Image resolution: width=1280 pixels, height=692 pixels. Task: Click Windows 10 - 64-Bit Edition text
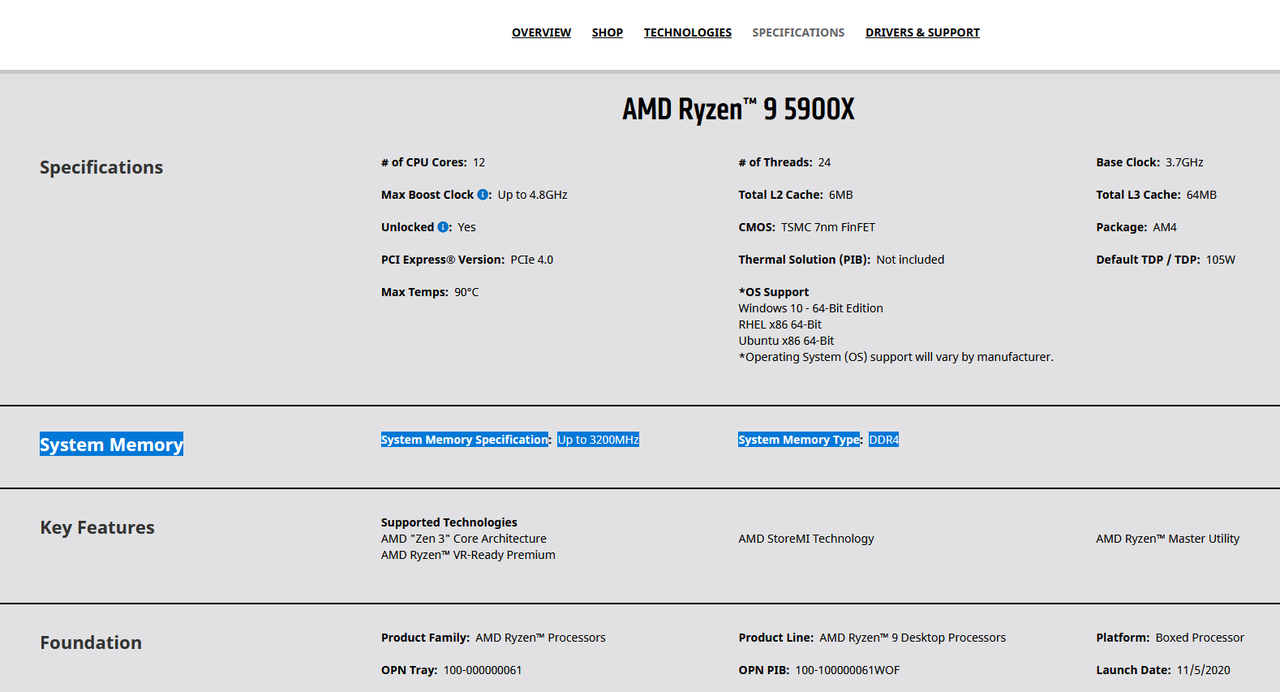click(811, 308)
